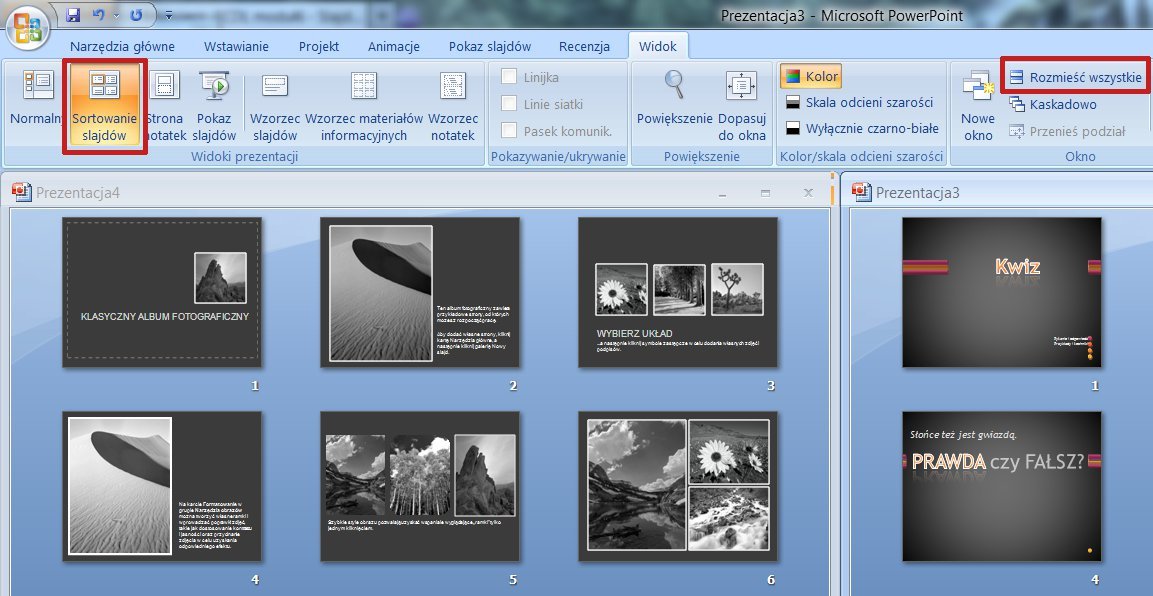The image size is (1153, 596).
Task: Enable the Linijka checkbox
Action: [x=508, y=77]
